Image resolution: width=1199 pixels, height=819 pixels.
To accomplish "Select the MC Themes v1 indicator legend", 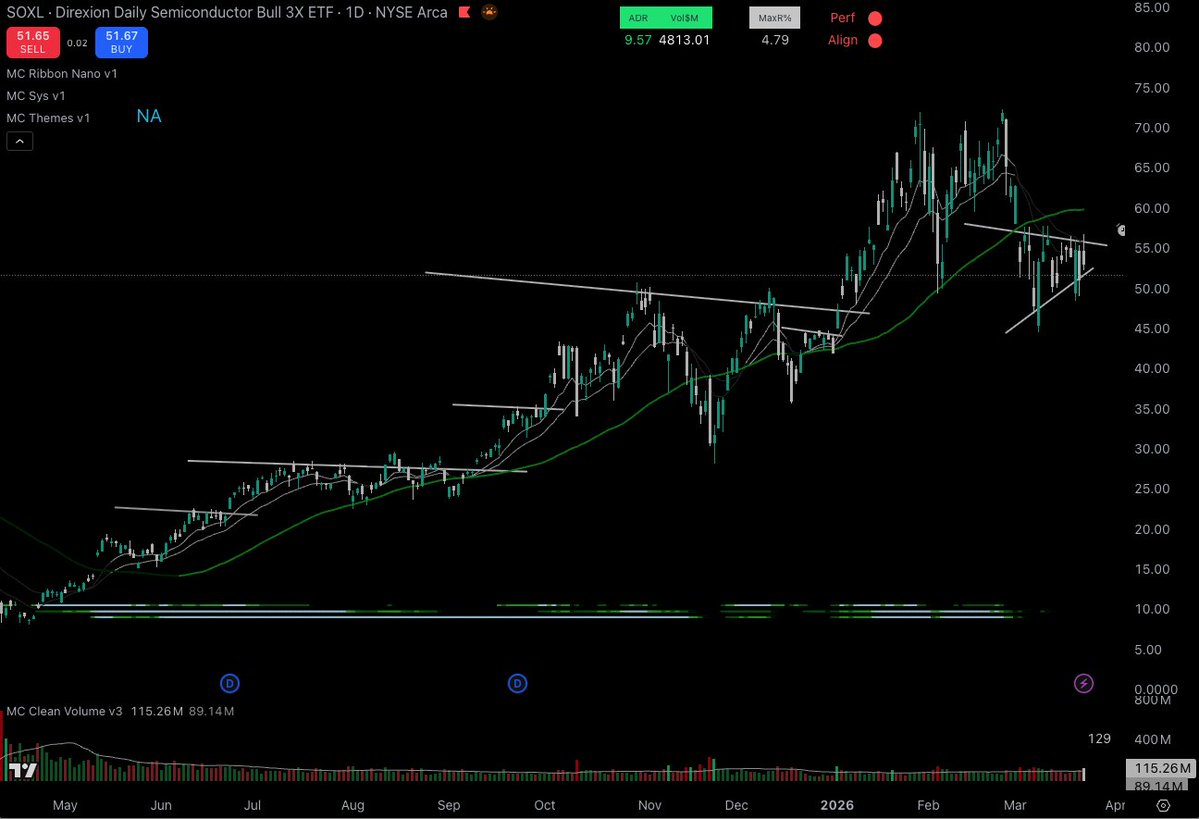I will [x=48, y=118].
